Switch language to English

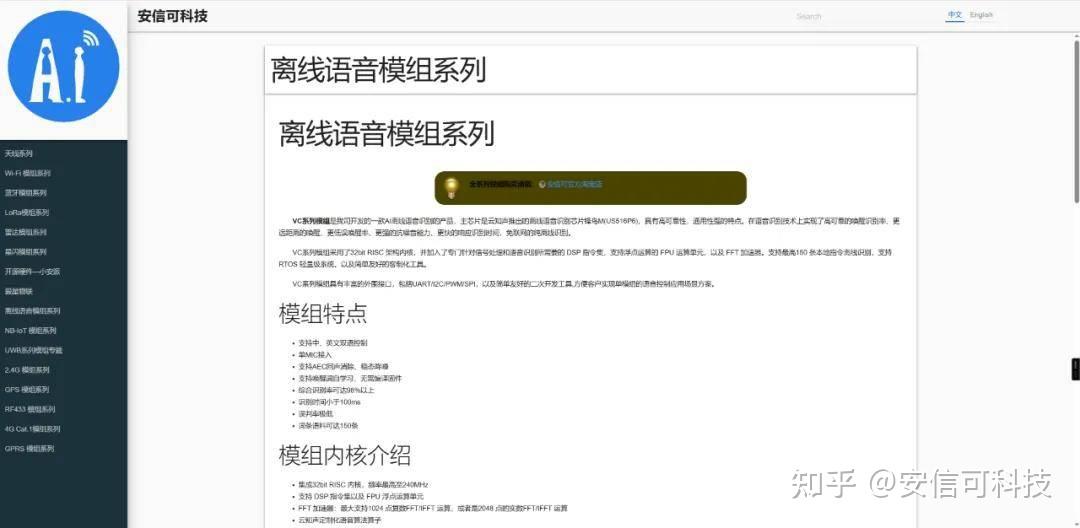982,15
